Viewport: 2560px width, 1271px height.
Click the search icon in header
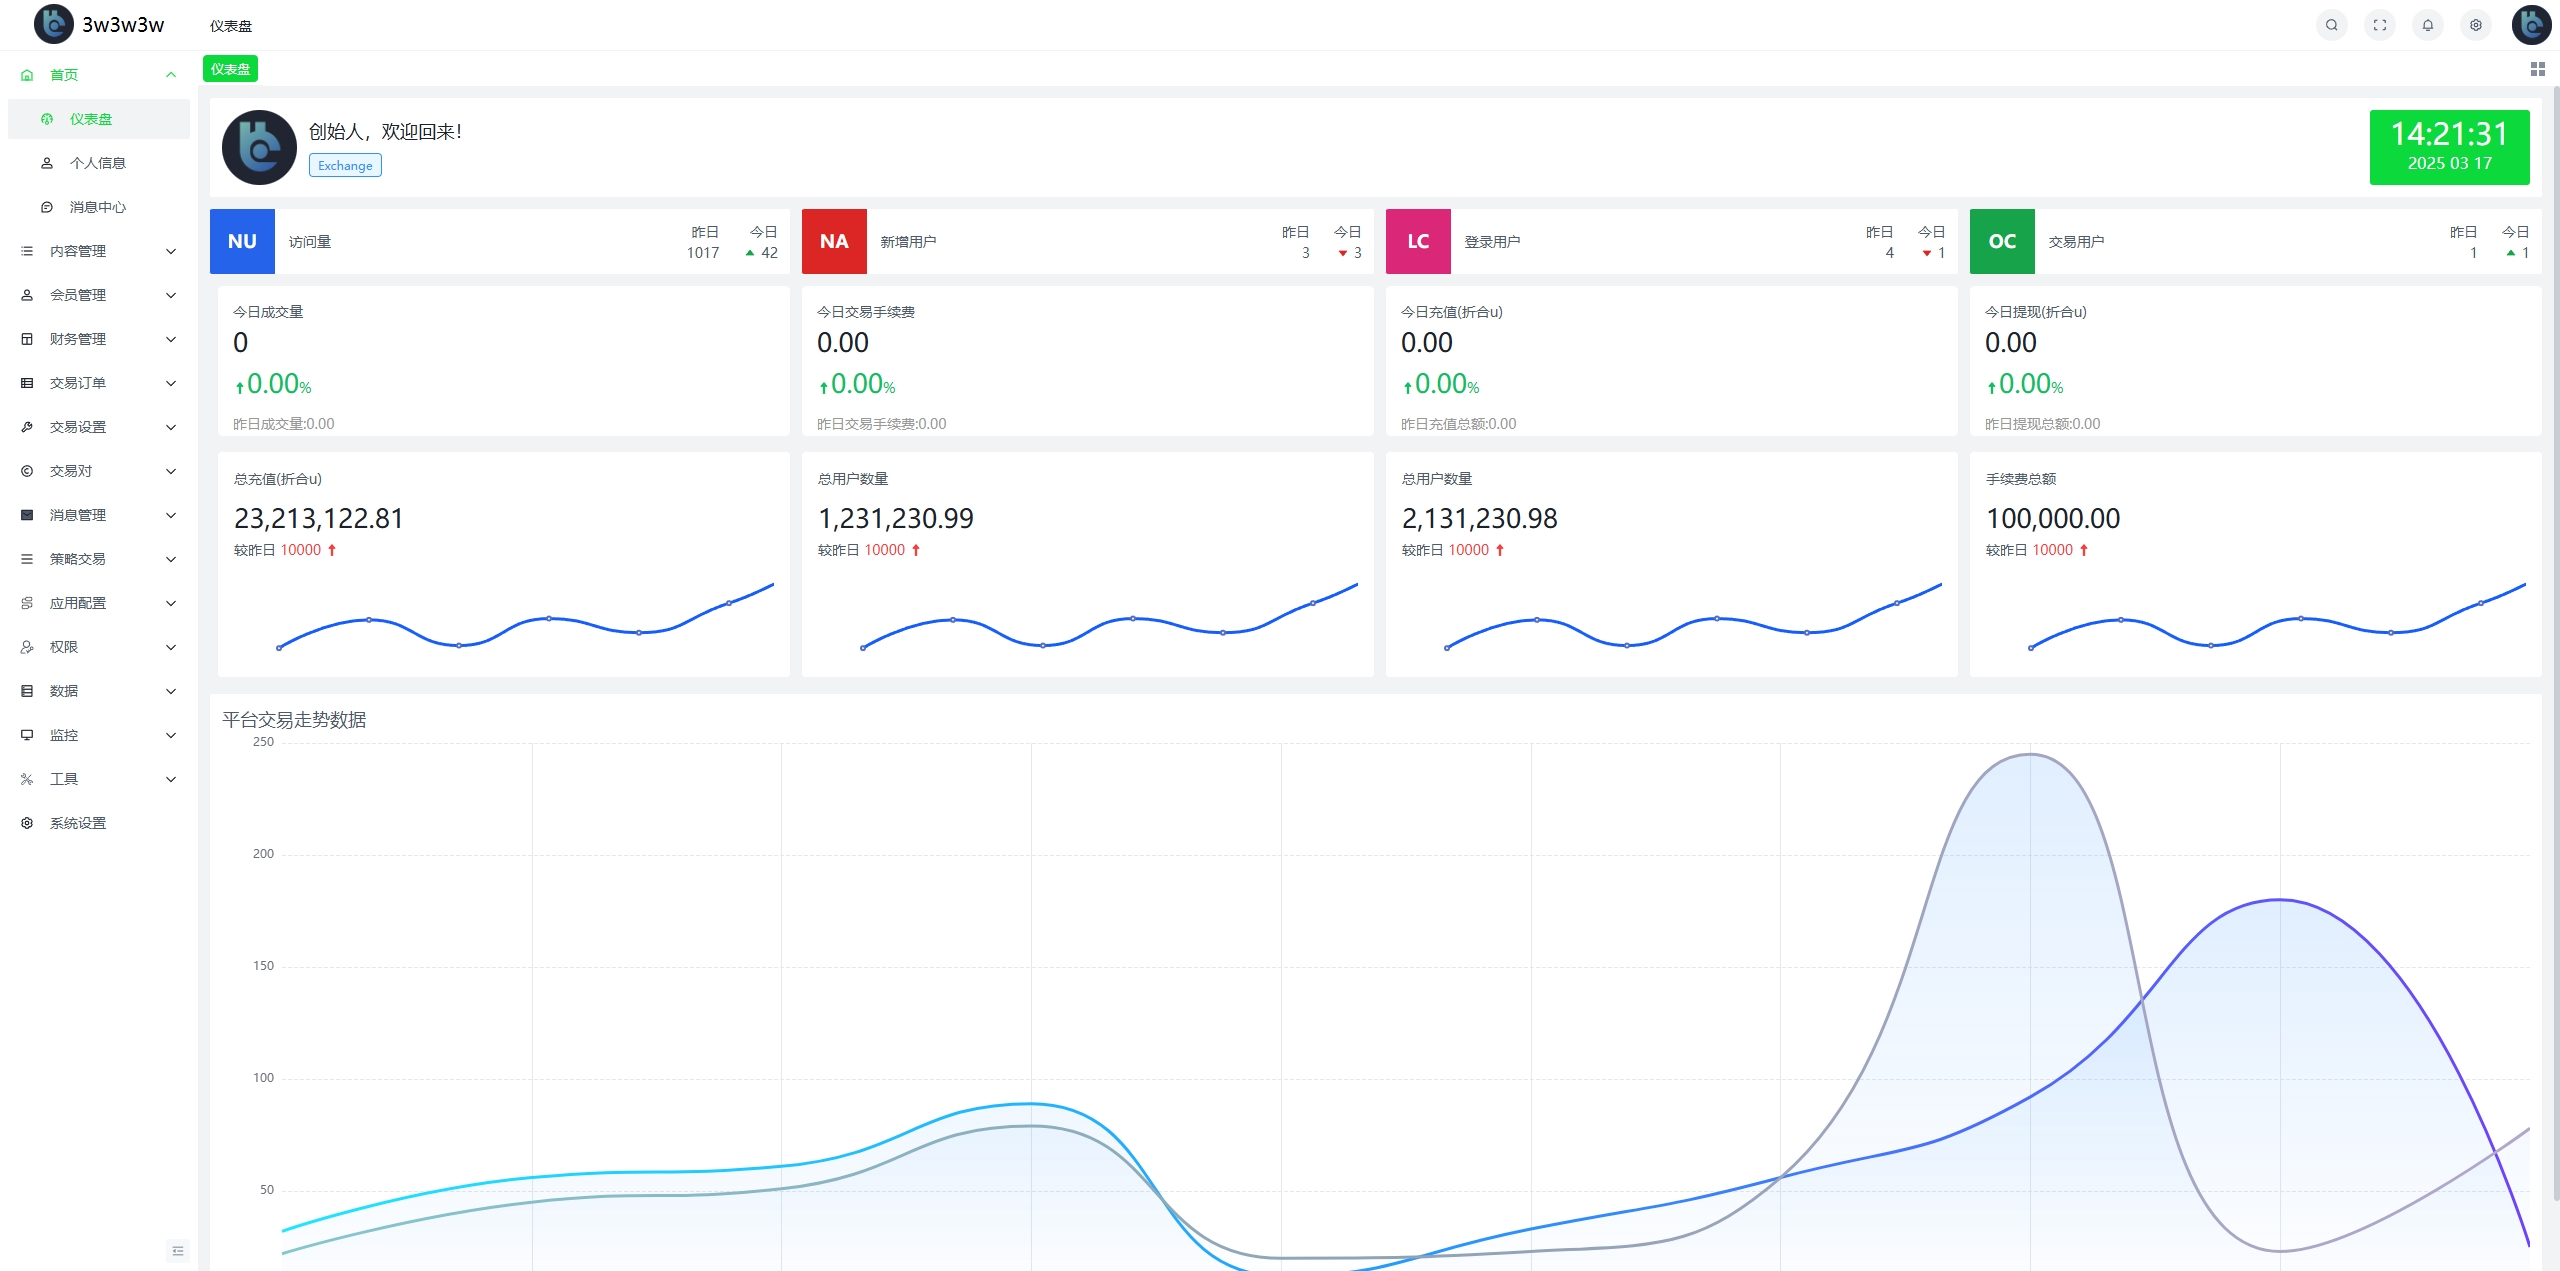[2331, 25]
